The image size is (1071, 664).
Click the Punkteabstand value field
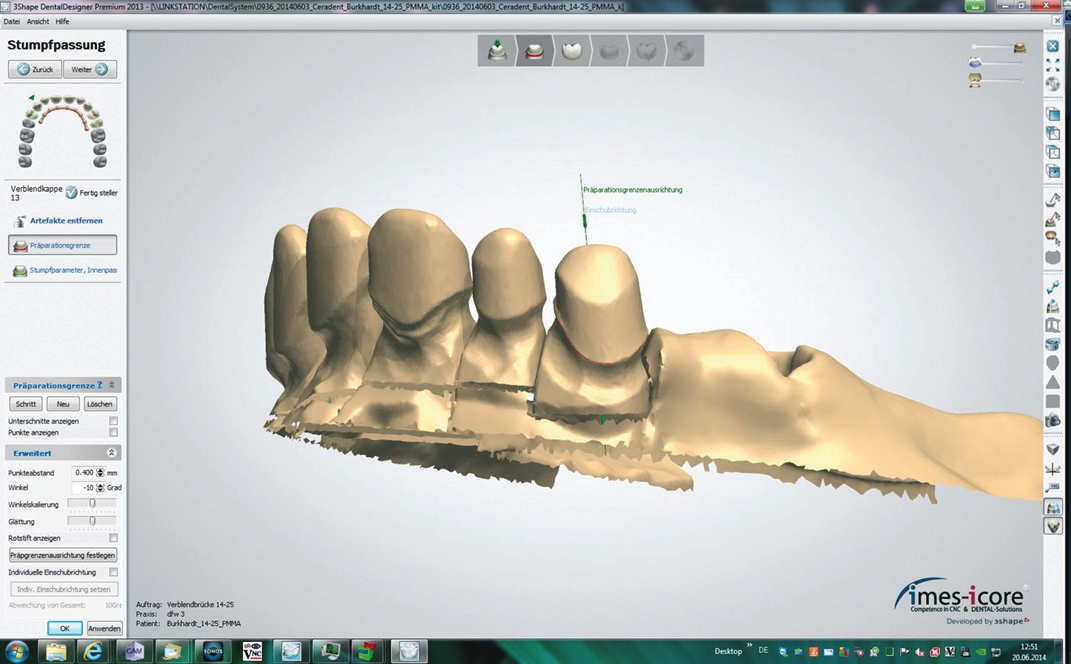[83, 473]
